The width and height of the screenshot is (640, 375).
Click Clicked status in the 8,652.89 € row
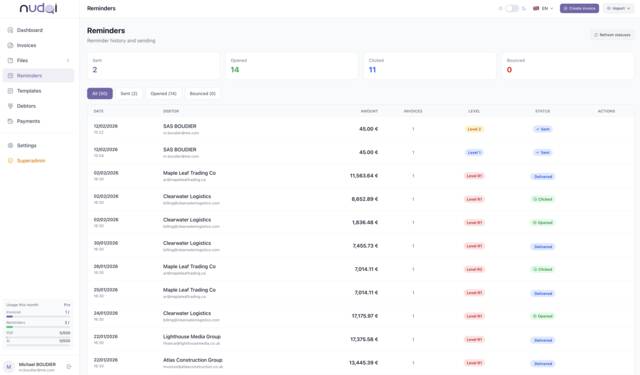tap(543, 199)
